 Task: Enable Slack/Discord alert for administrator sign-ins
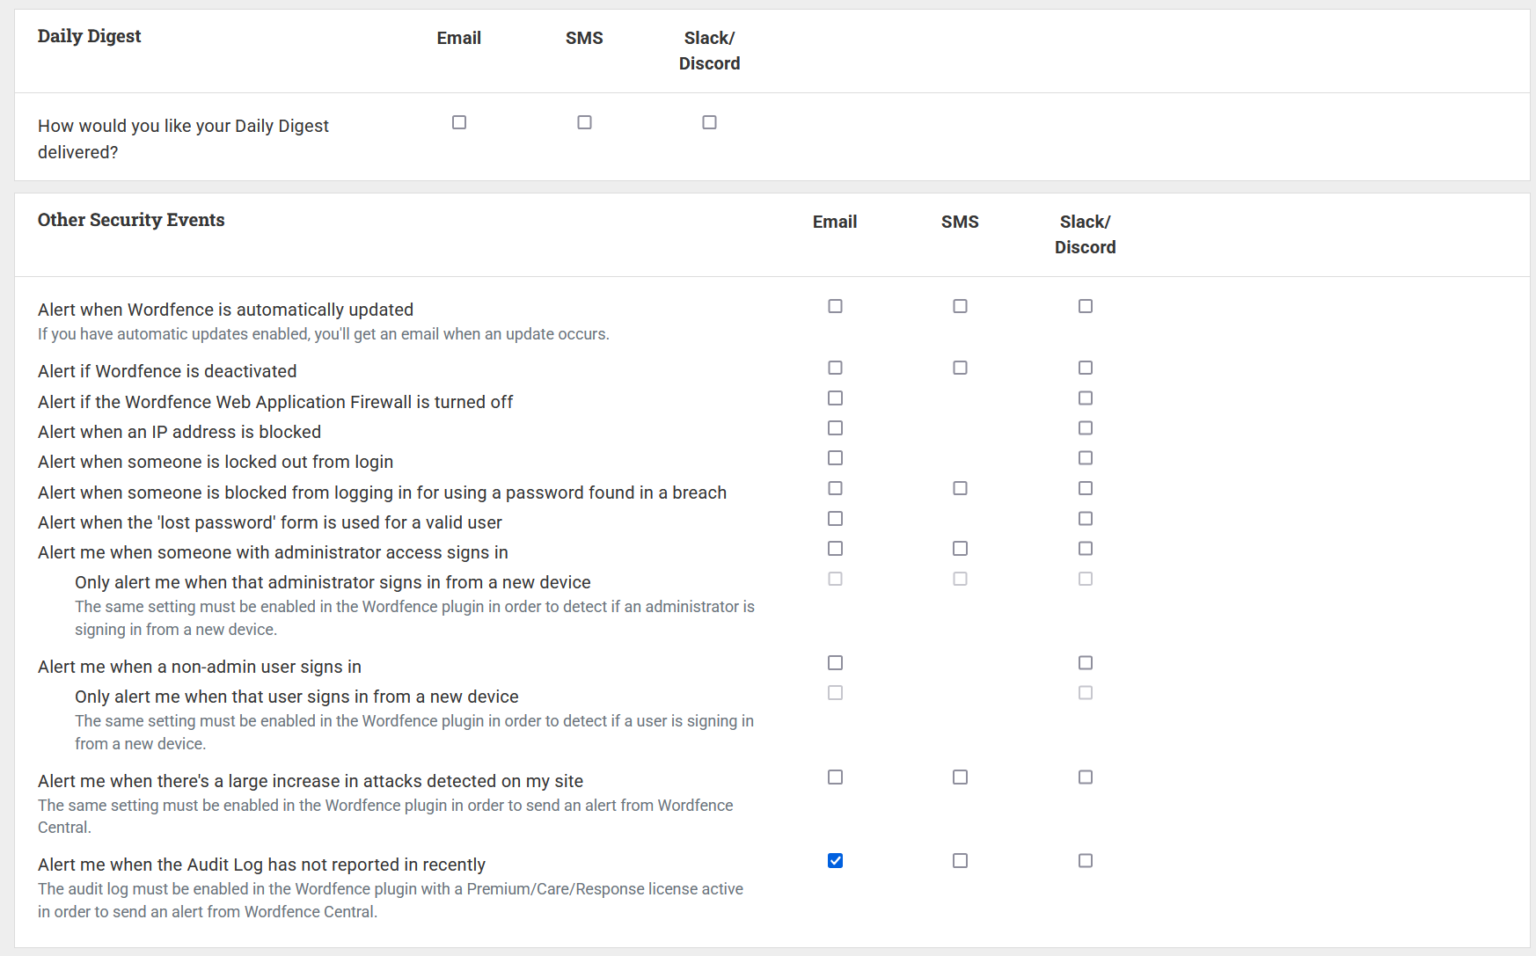(x=1085, y=548)
